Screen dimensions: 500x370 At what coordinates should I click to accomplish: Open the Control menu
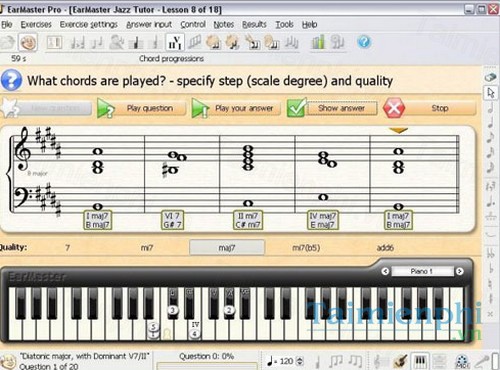193,24
